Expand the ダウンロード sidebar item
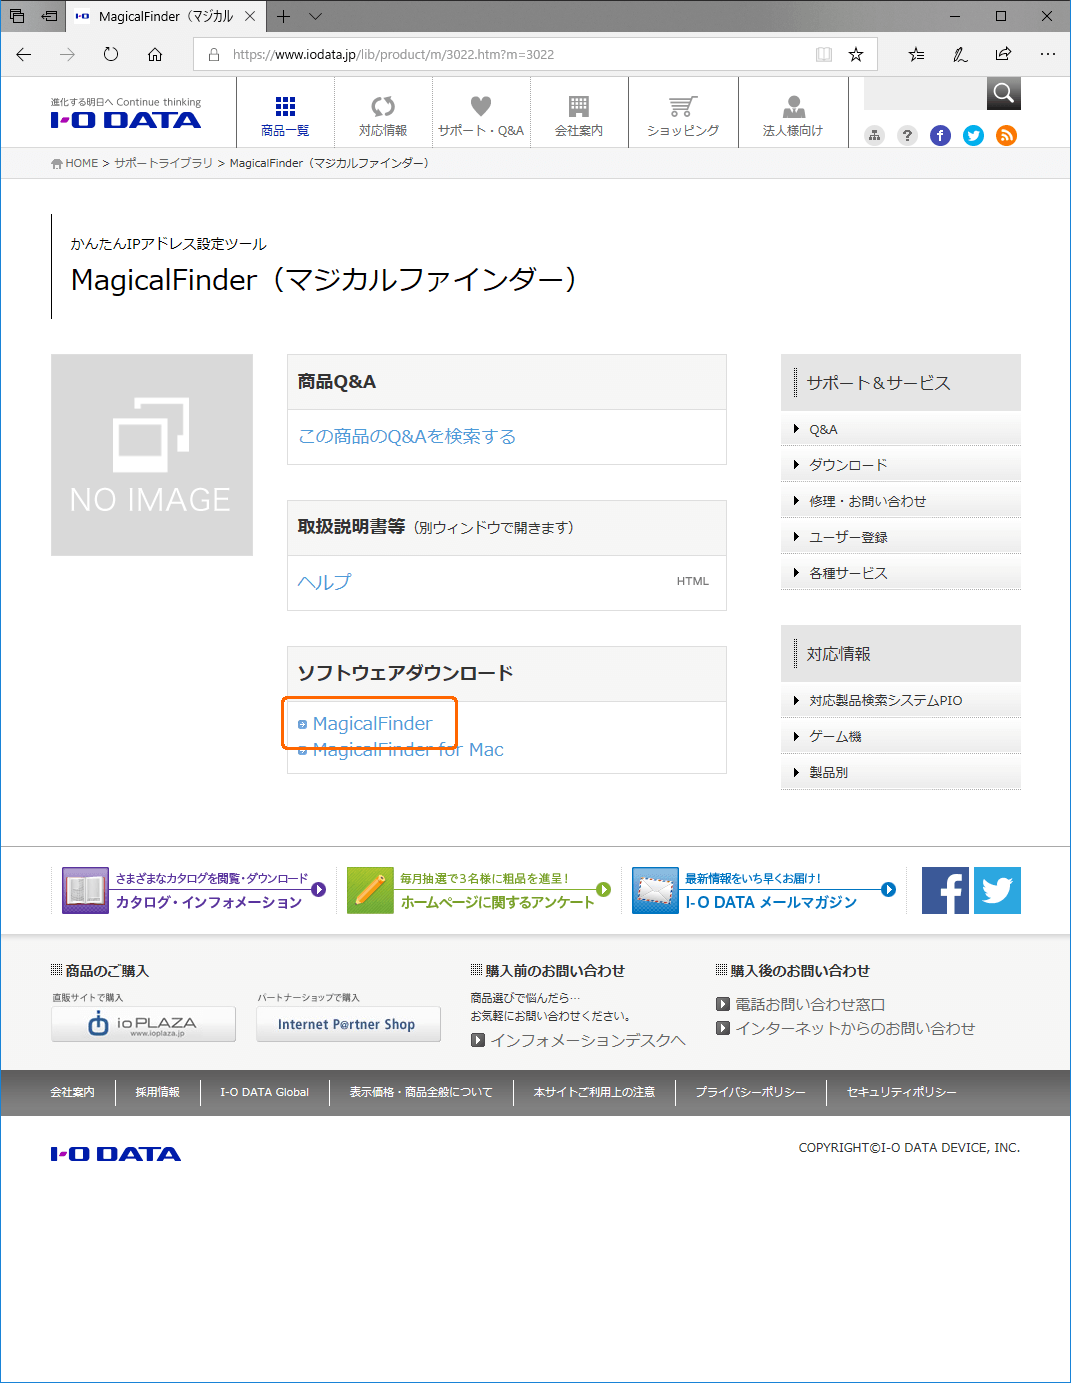This screenshot has height=1383, width=1071. click(x=848, y=465)
